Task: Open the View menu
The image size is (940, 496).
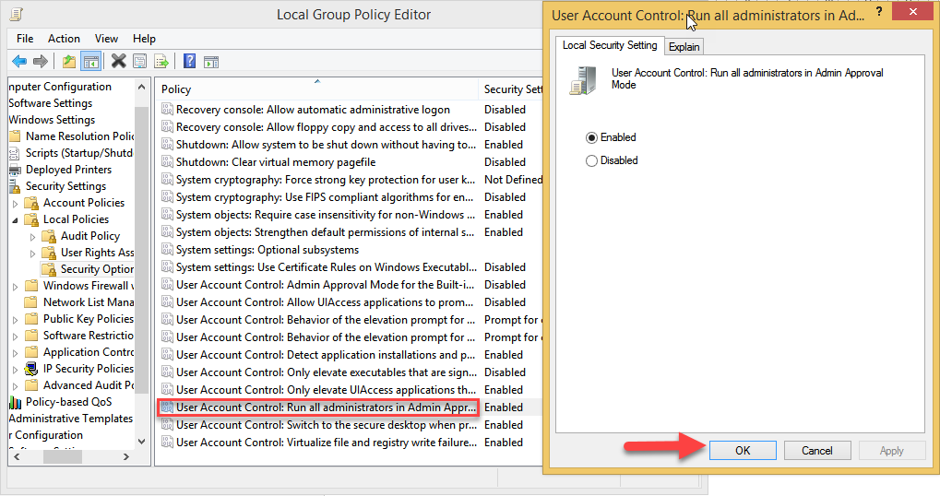Action: coord(106,38)
